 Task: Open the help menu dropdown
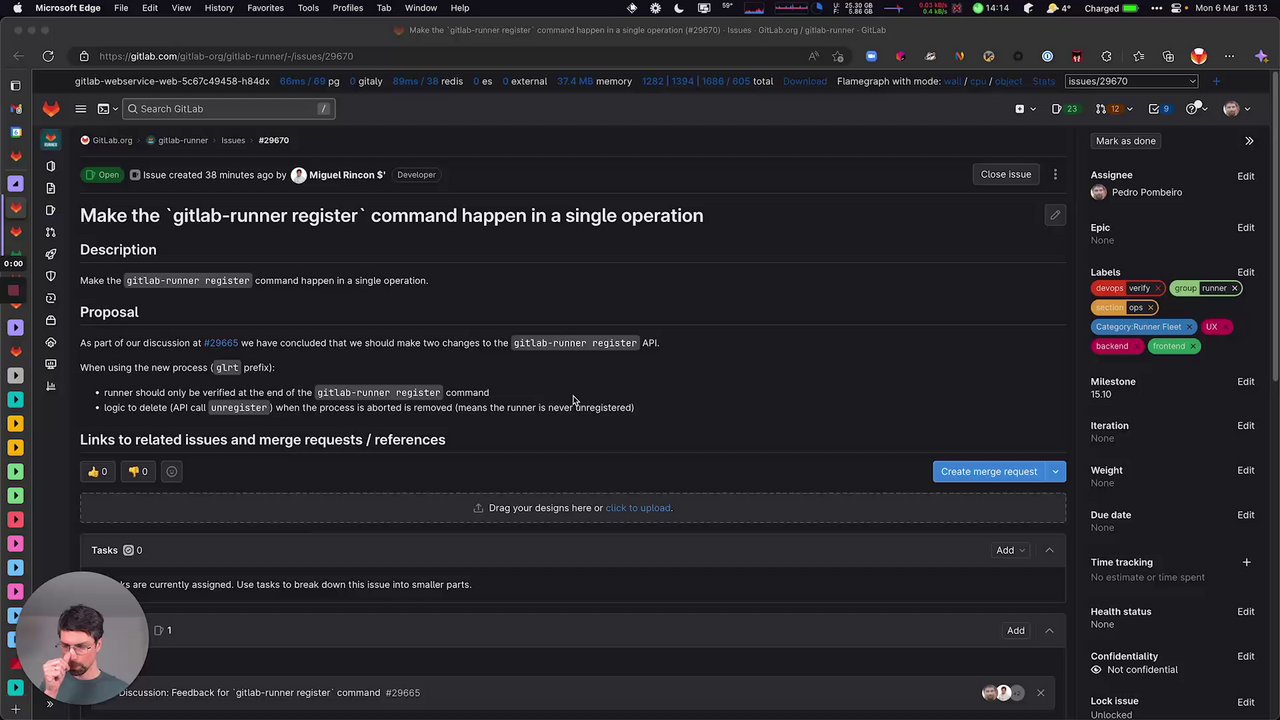pos(1195,108)
